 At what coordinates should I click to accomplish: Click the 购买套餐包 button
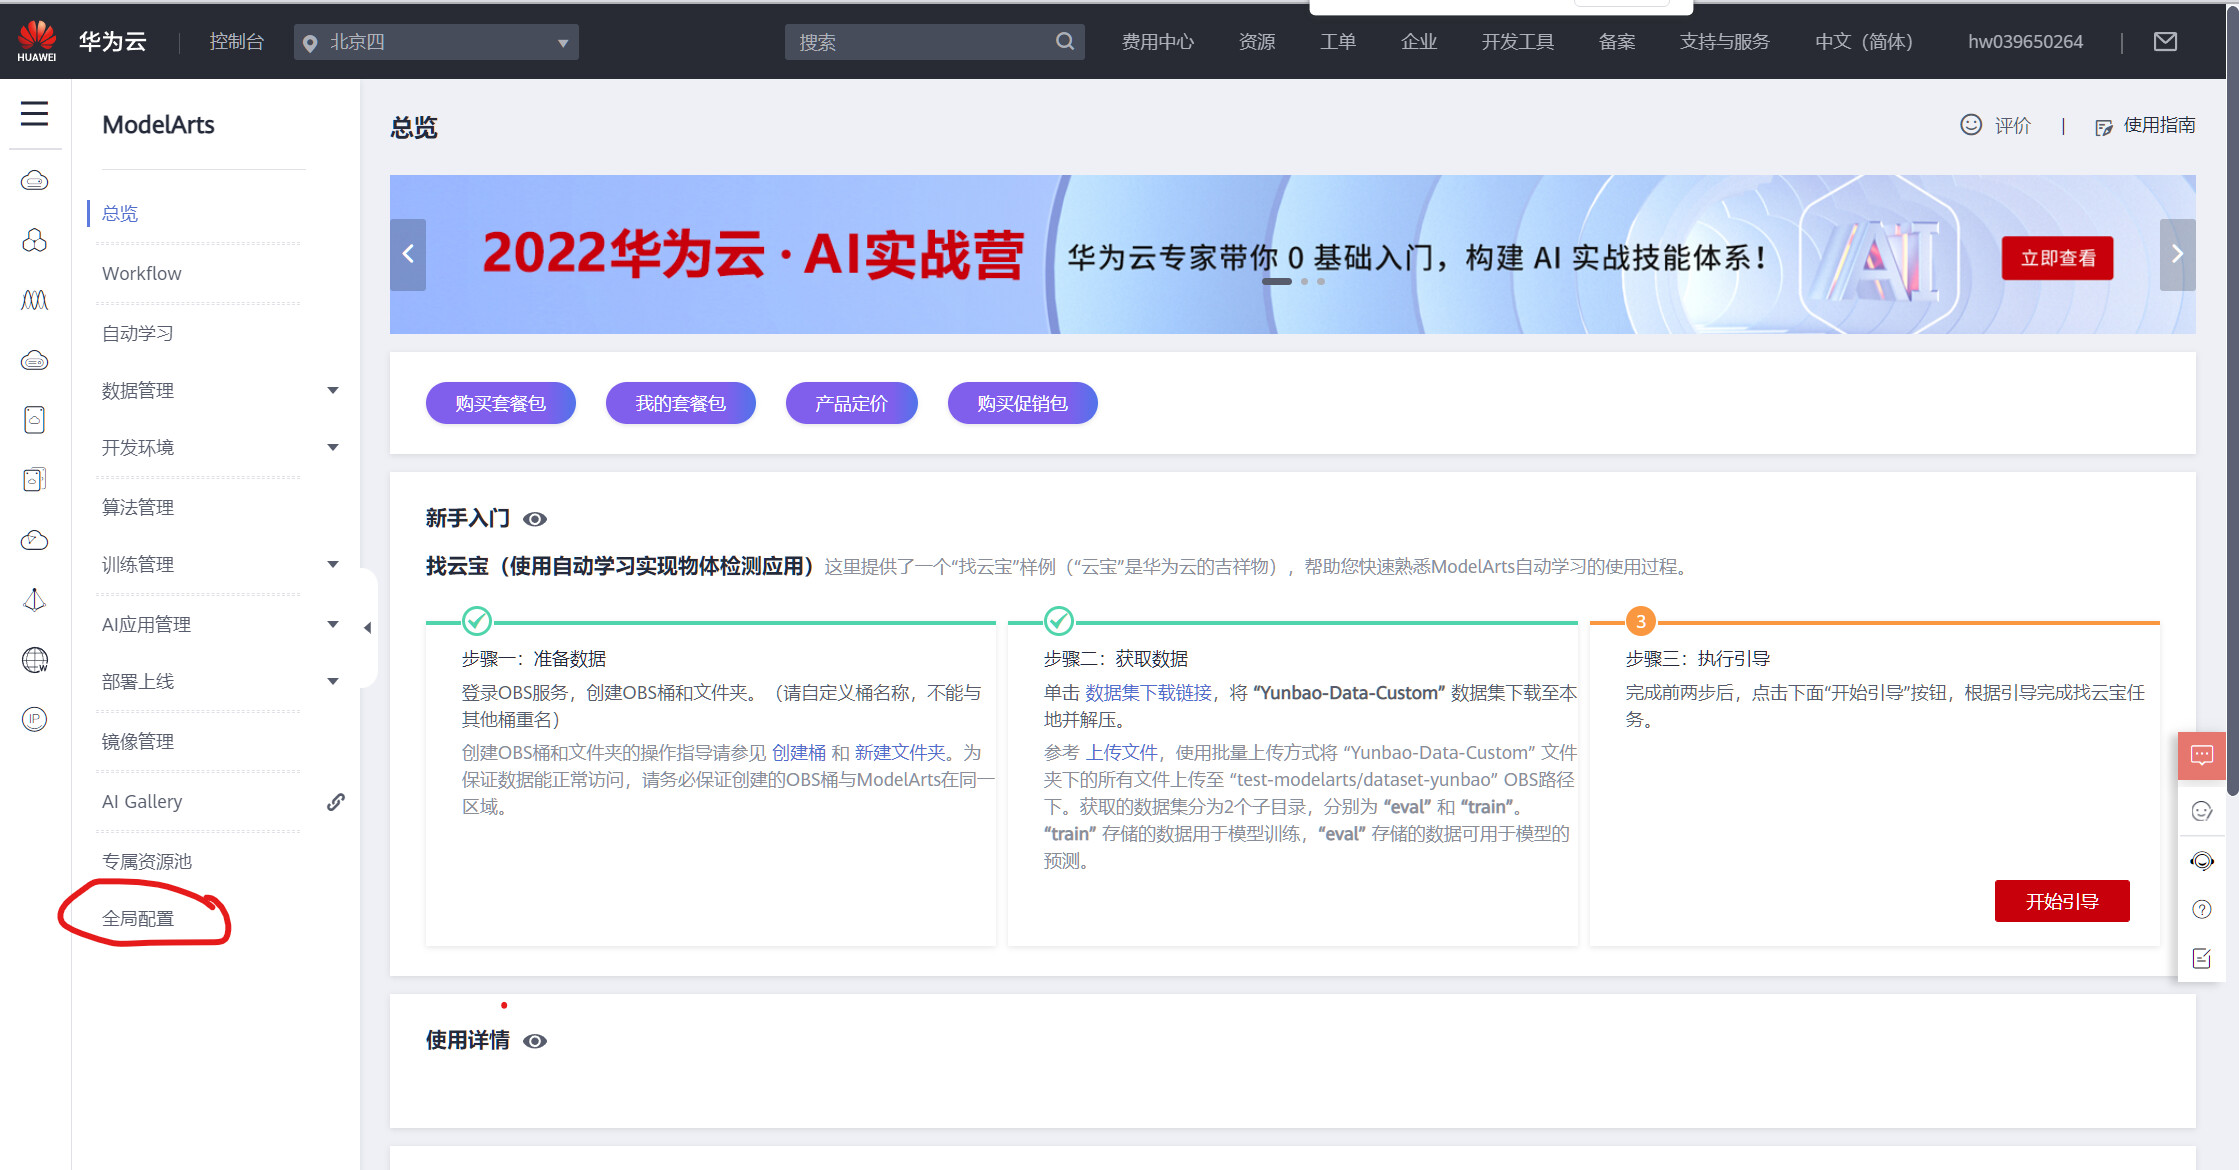click(x=501, y=403)
